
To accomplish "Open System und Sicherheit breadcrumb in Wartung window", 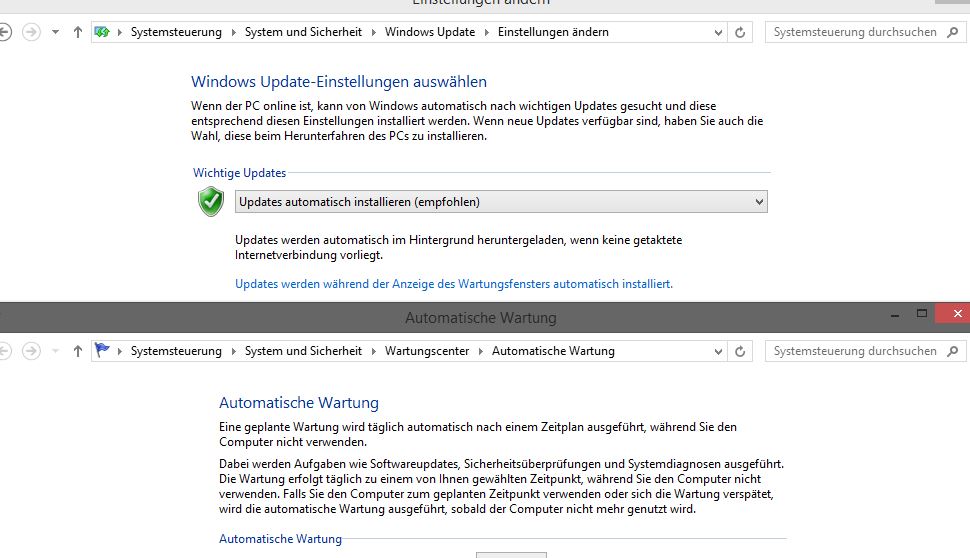I will tap(303, 351).
